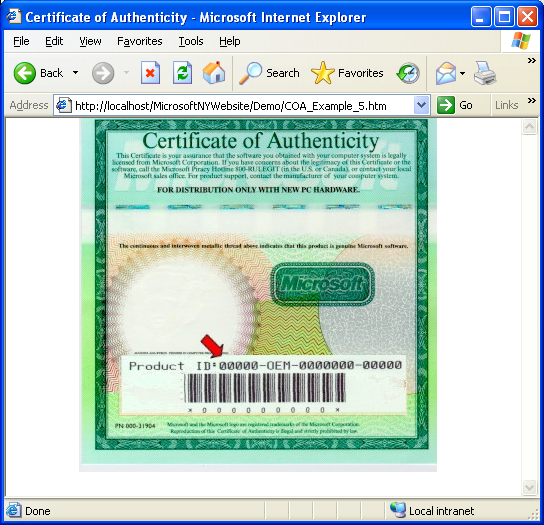Open the History icon with green arrow
The width and height of the screenshot is (544, 525).
tap(408, 73)
